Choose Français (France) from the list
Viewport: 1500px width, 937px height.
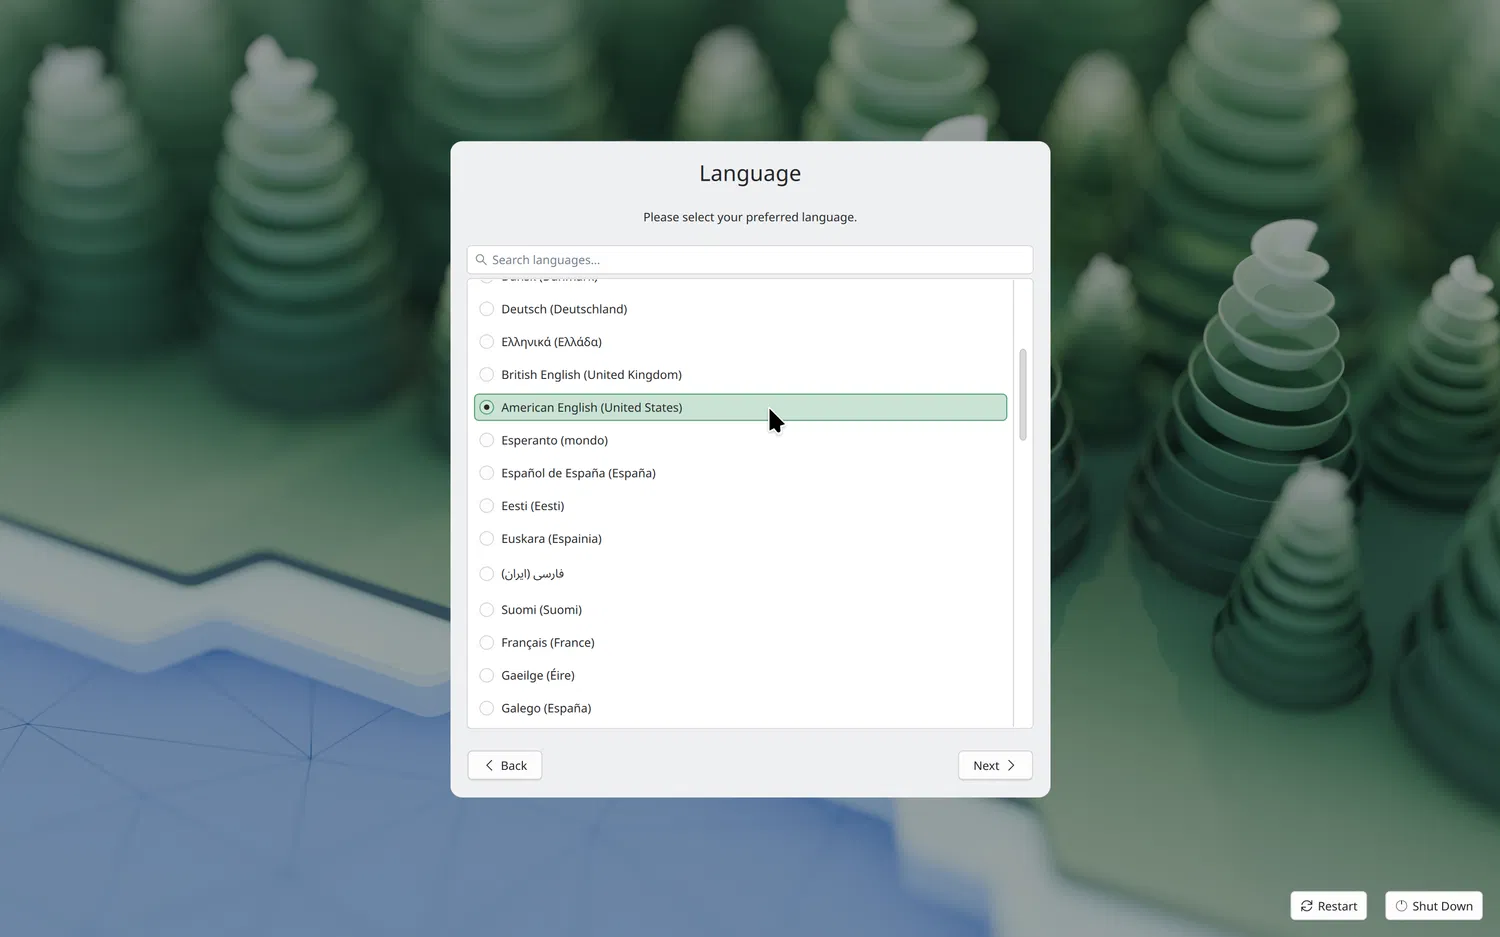coord(740,643)
